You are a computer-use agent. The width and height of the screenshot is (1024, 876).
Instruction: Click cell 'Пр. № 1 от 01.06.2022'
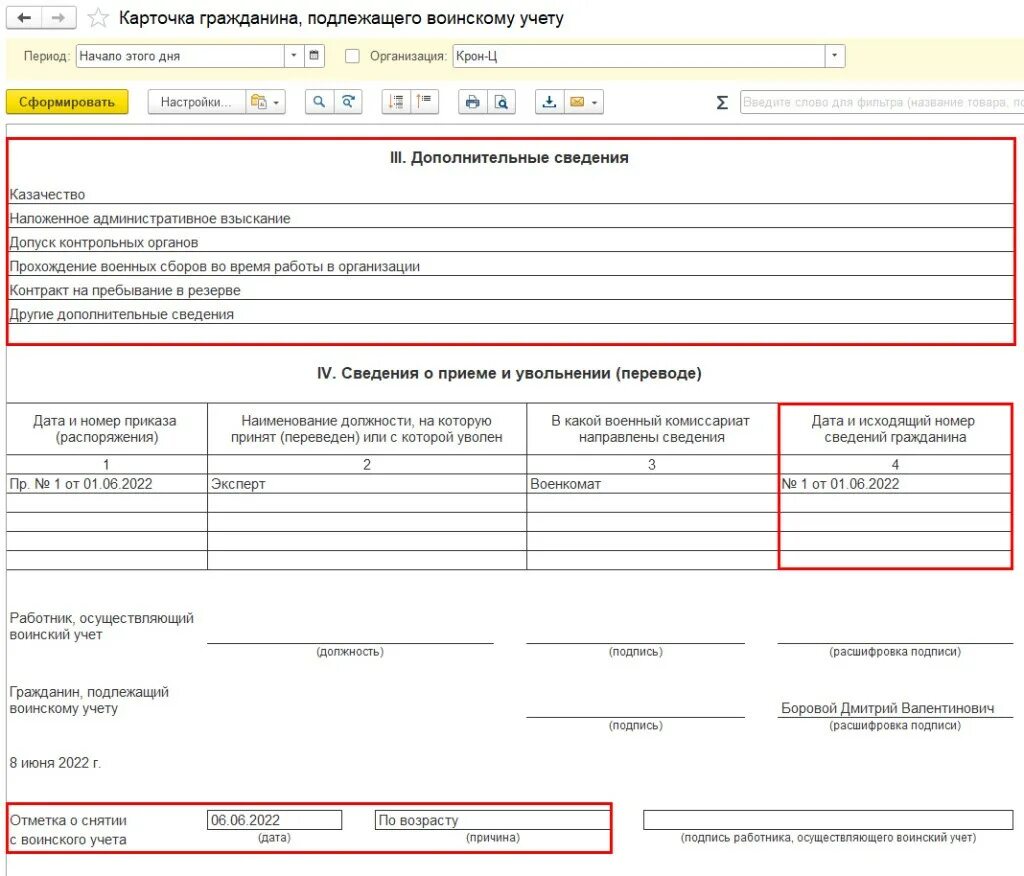pyautogui.click(x=107, y=483)
